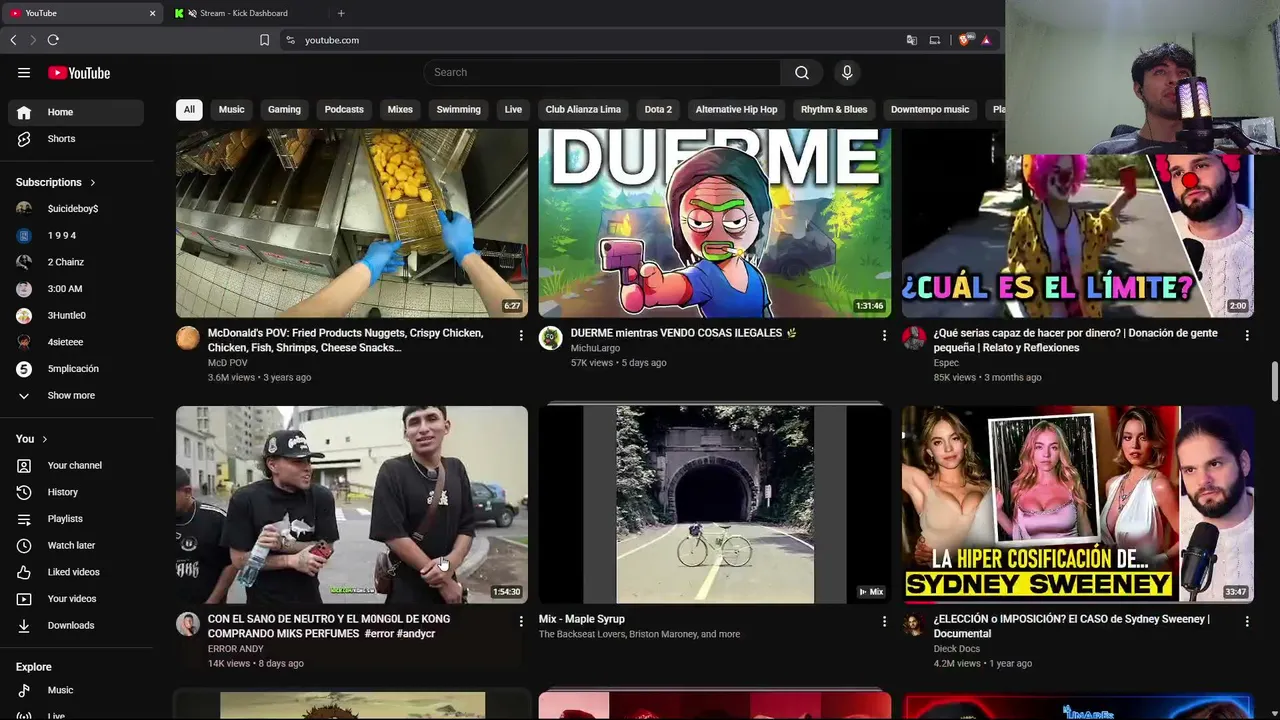Expand the You section header
The height and width of the screenshot is (720, 1280).
[32, 439]
